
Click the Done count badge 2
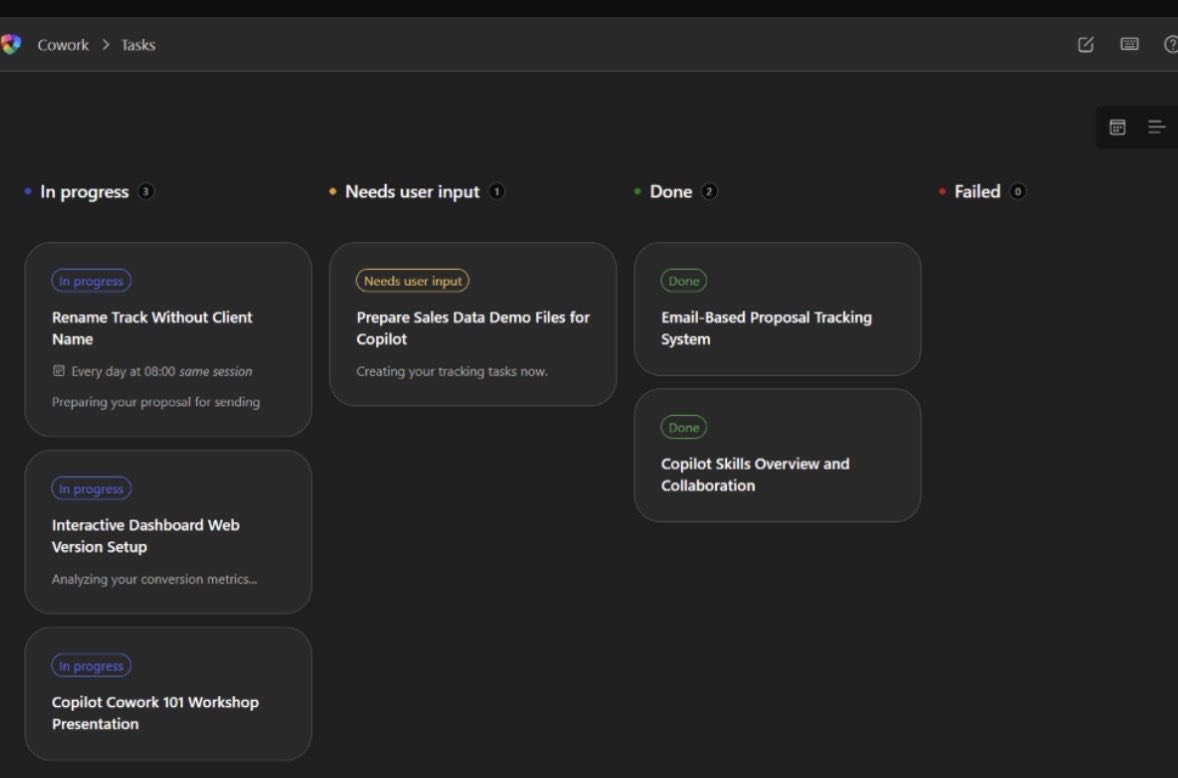point(708,191)
